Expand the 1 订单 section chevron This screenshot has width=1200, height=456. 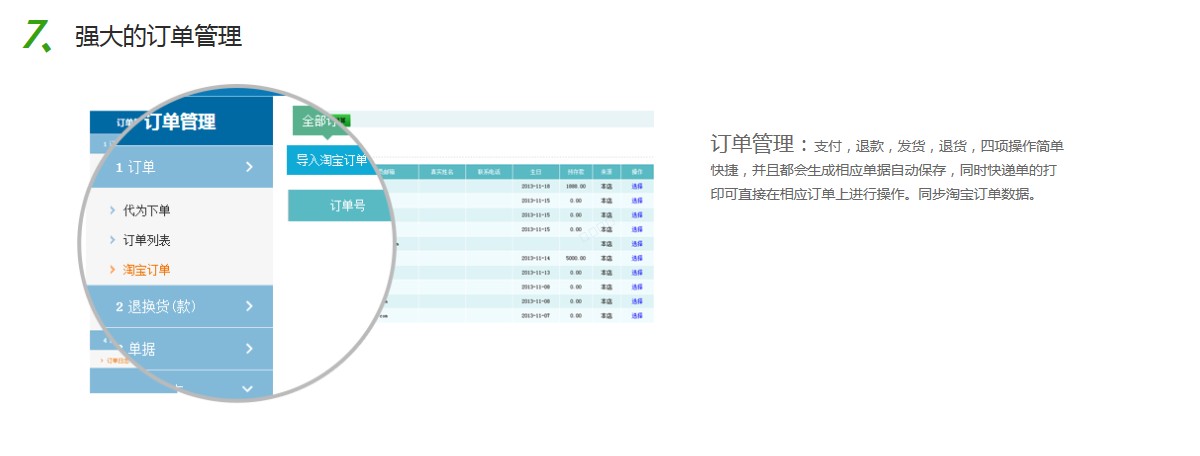pos(249,168)
